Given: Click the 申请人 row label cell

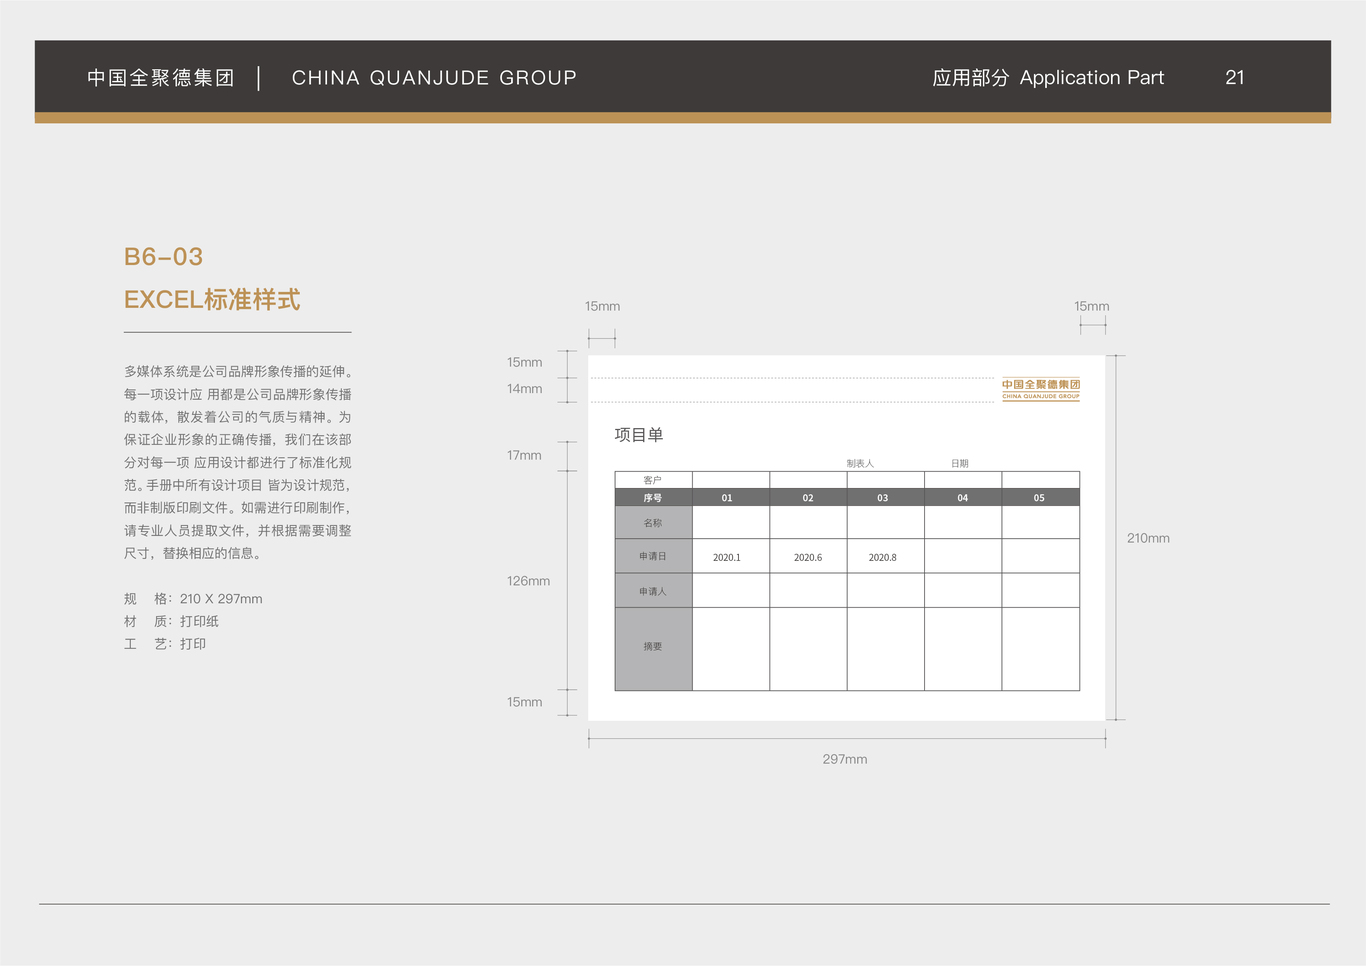Looking at the screenshot, I should pos(653,591).
